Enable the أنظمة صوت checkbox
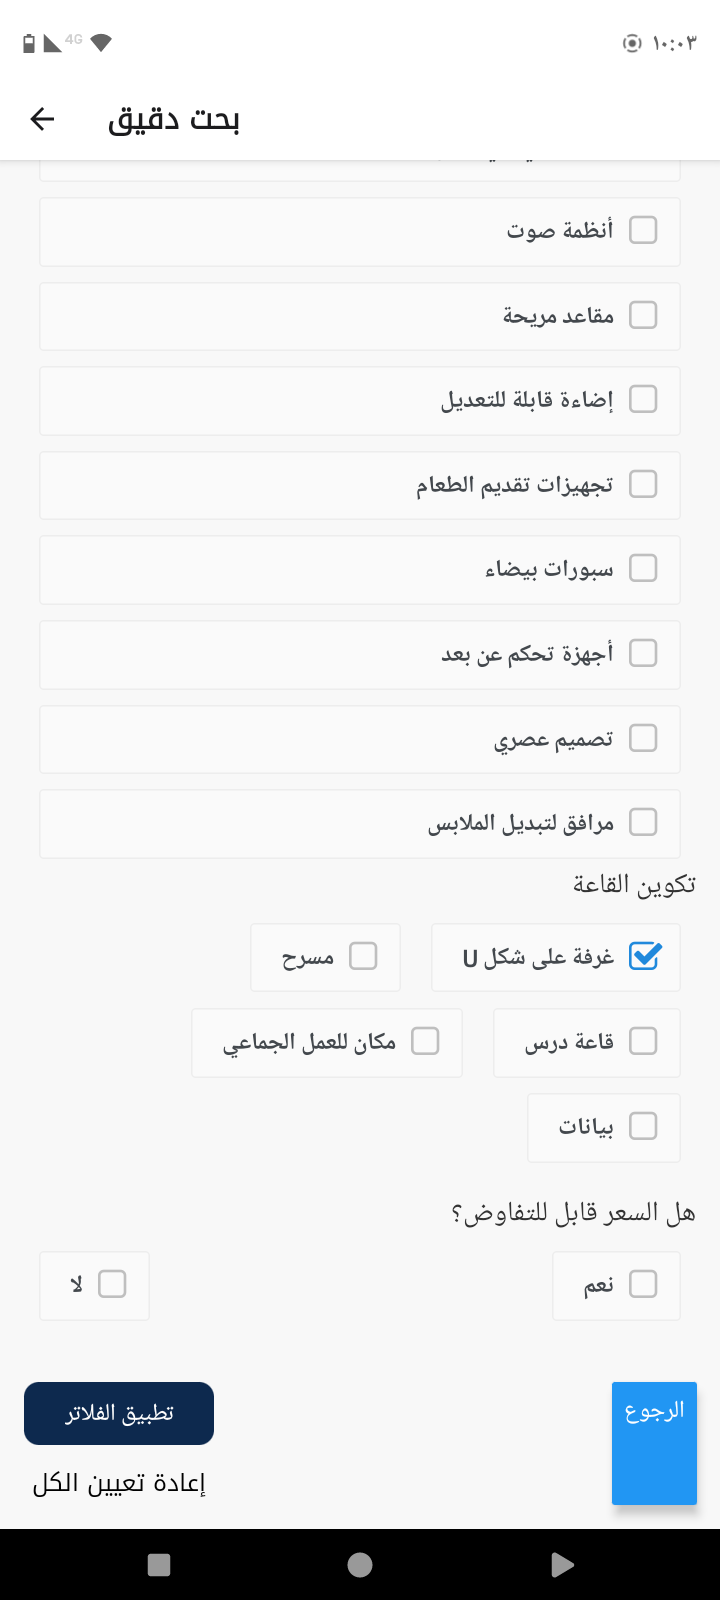 643,231
